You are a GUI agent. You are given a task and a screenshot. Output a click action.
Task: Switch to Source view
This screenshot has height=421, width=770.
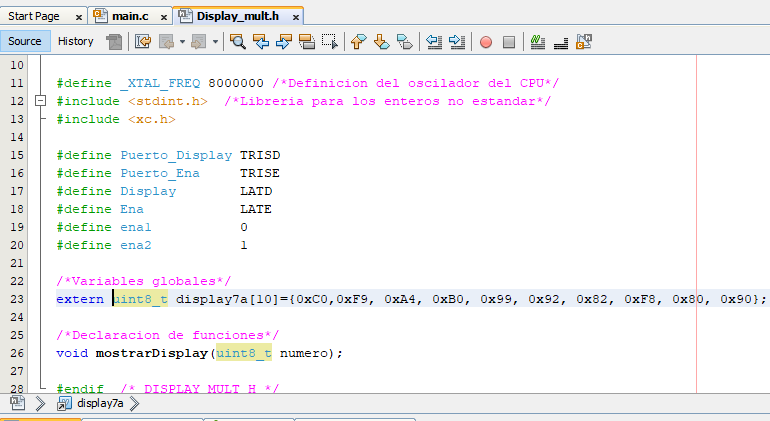click(25, 41)
